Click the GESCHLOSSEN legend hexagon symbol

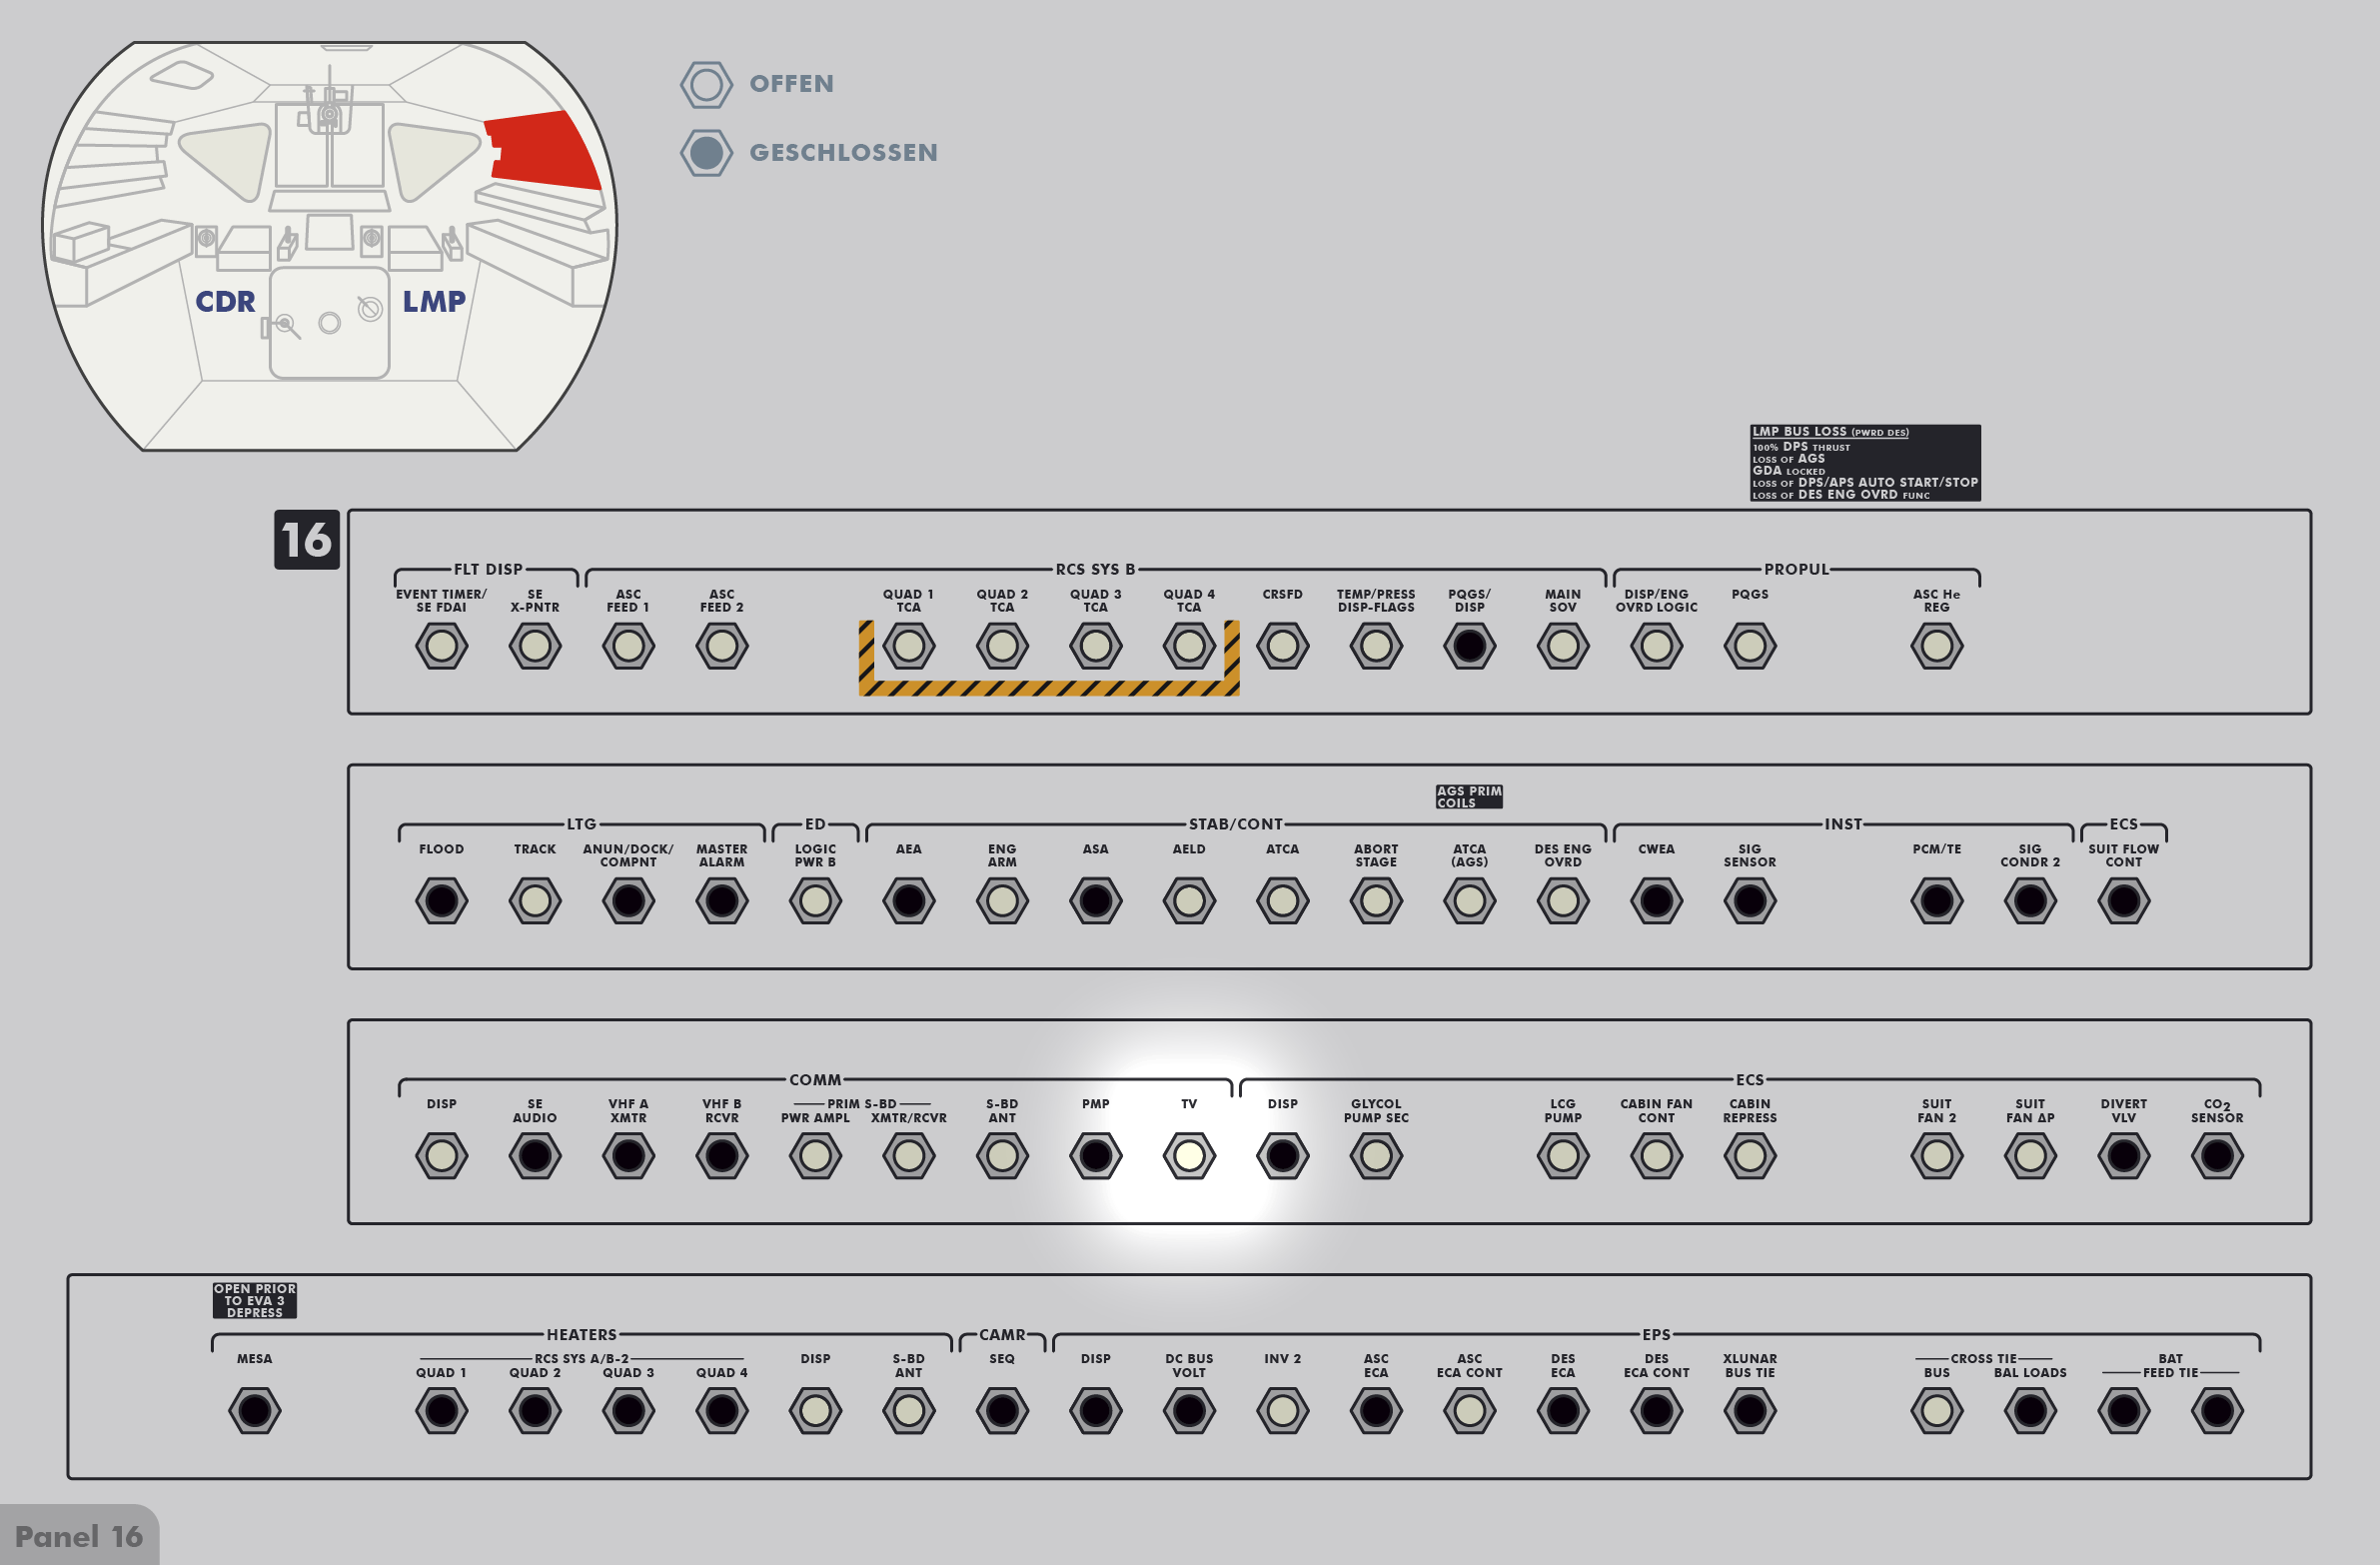pos(706,153)
